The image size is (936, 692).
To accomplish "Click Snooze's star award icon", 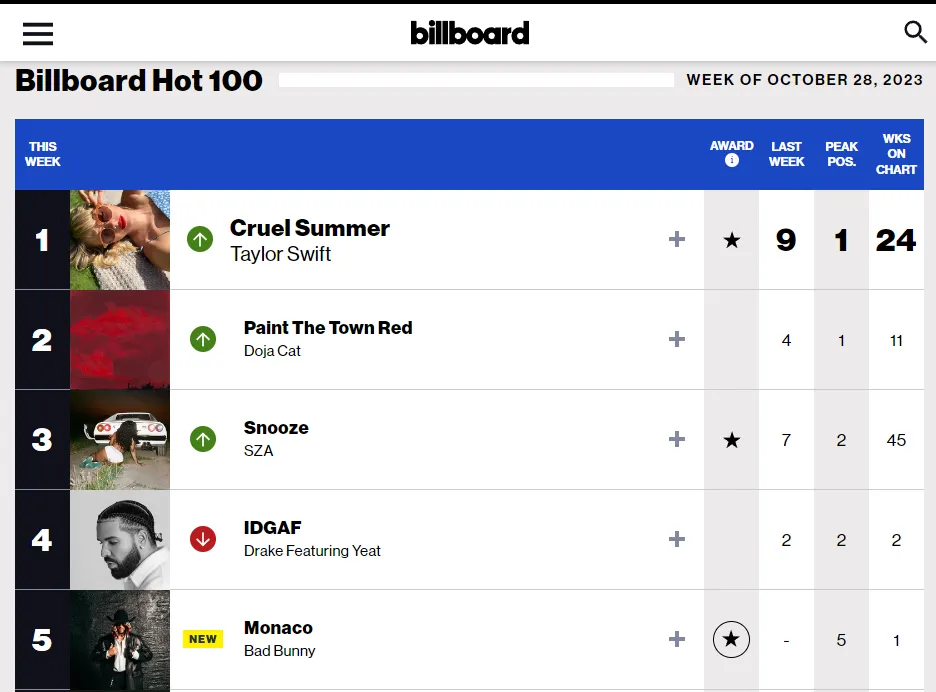I will point(732,440).
